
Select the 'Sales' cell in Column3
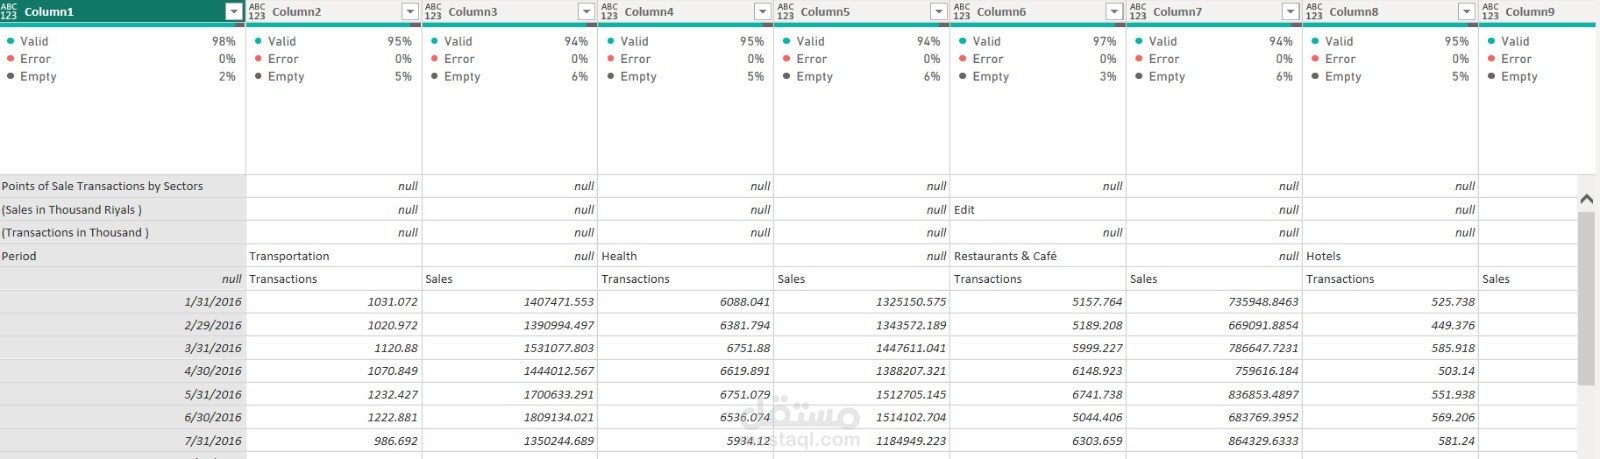click(510, 279)
